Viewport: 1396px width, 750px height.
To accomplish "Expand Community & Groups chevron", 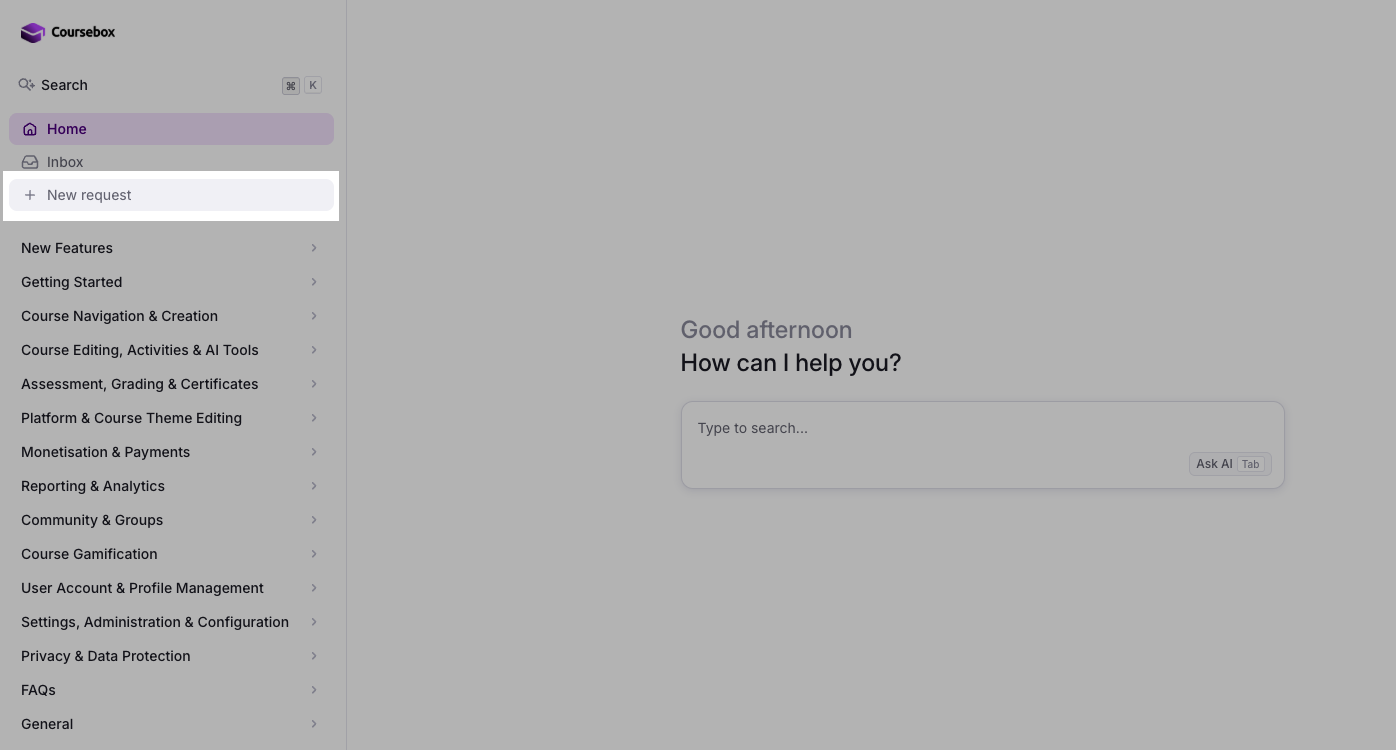I will click(314, 520).
